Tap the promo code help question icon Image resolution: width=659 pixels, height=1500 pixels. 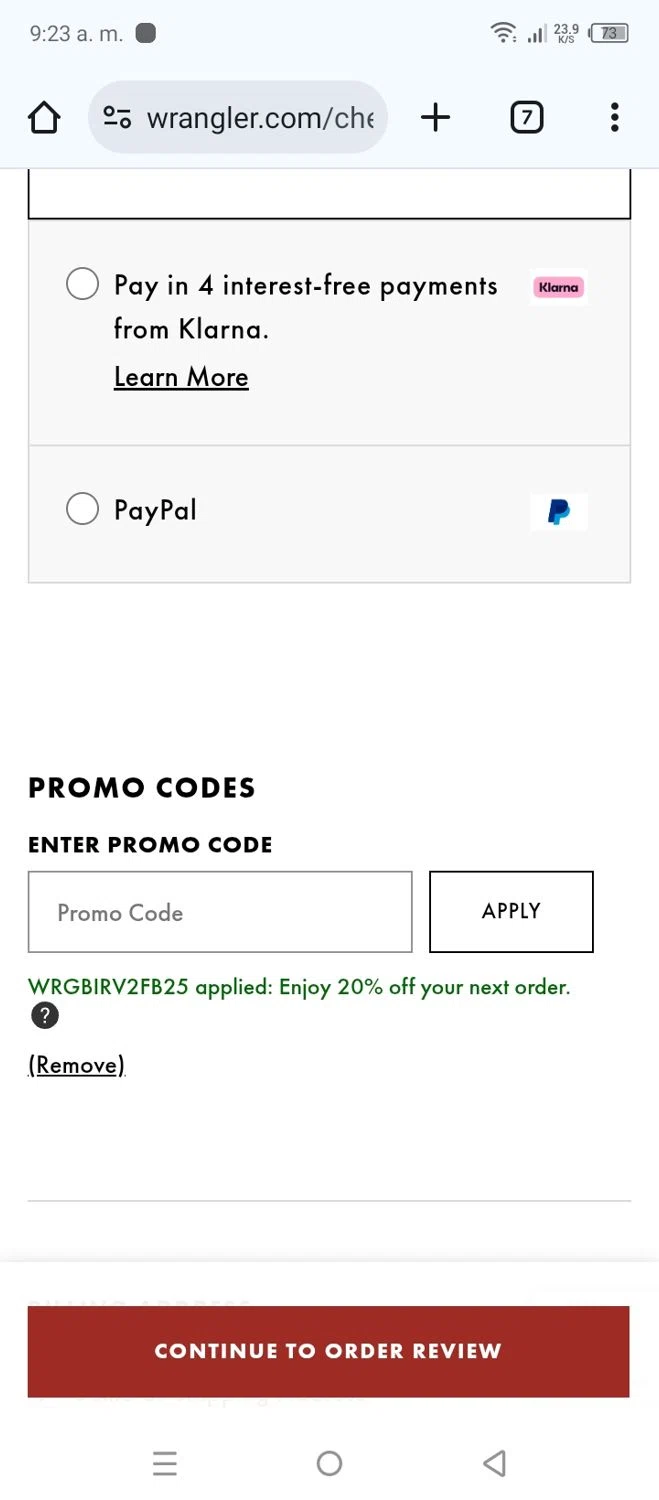click(45, 1016)
